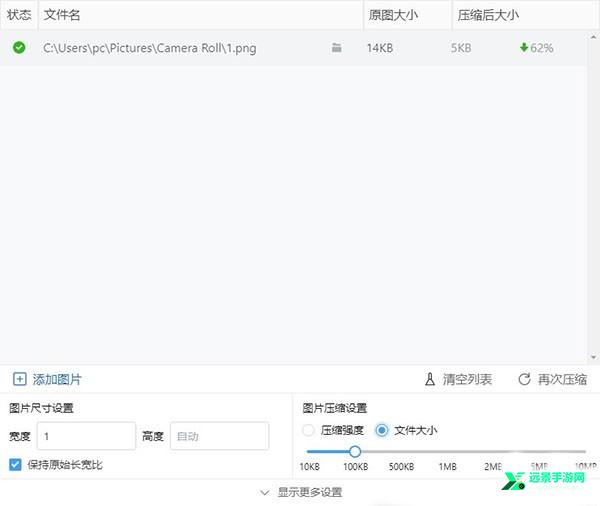Screen dimensions: 600x506
Task: Click the 5KB compressed size cell
Action: coord(461,48)
